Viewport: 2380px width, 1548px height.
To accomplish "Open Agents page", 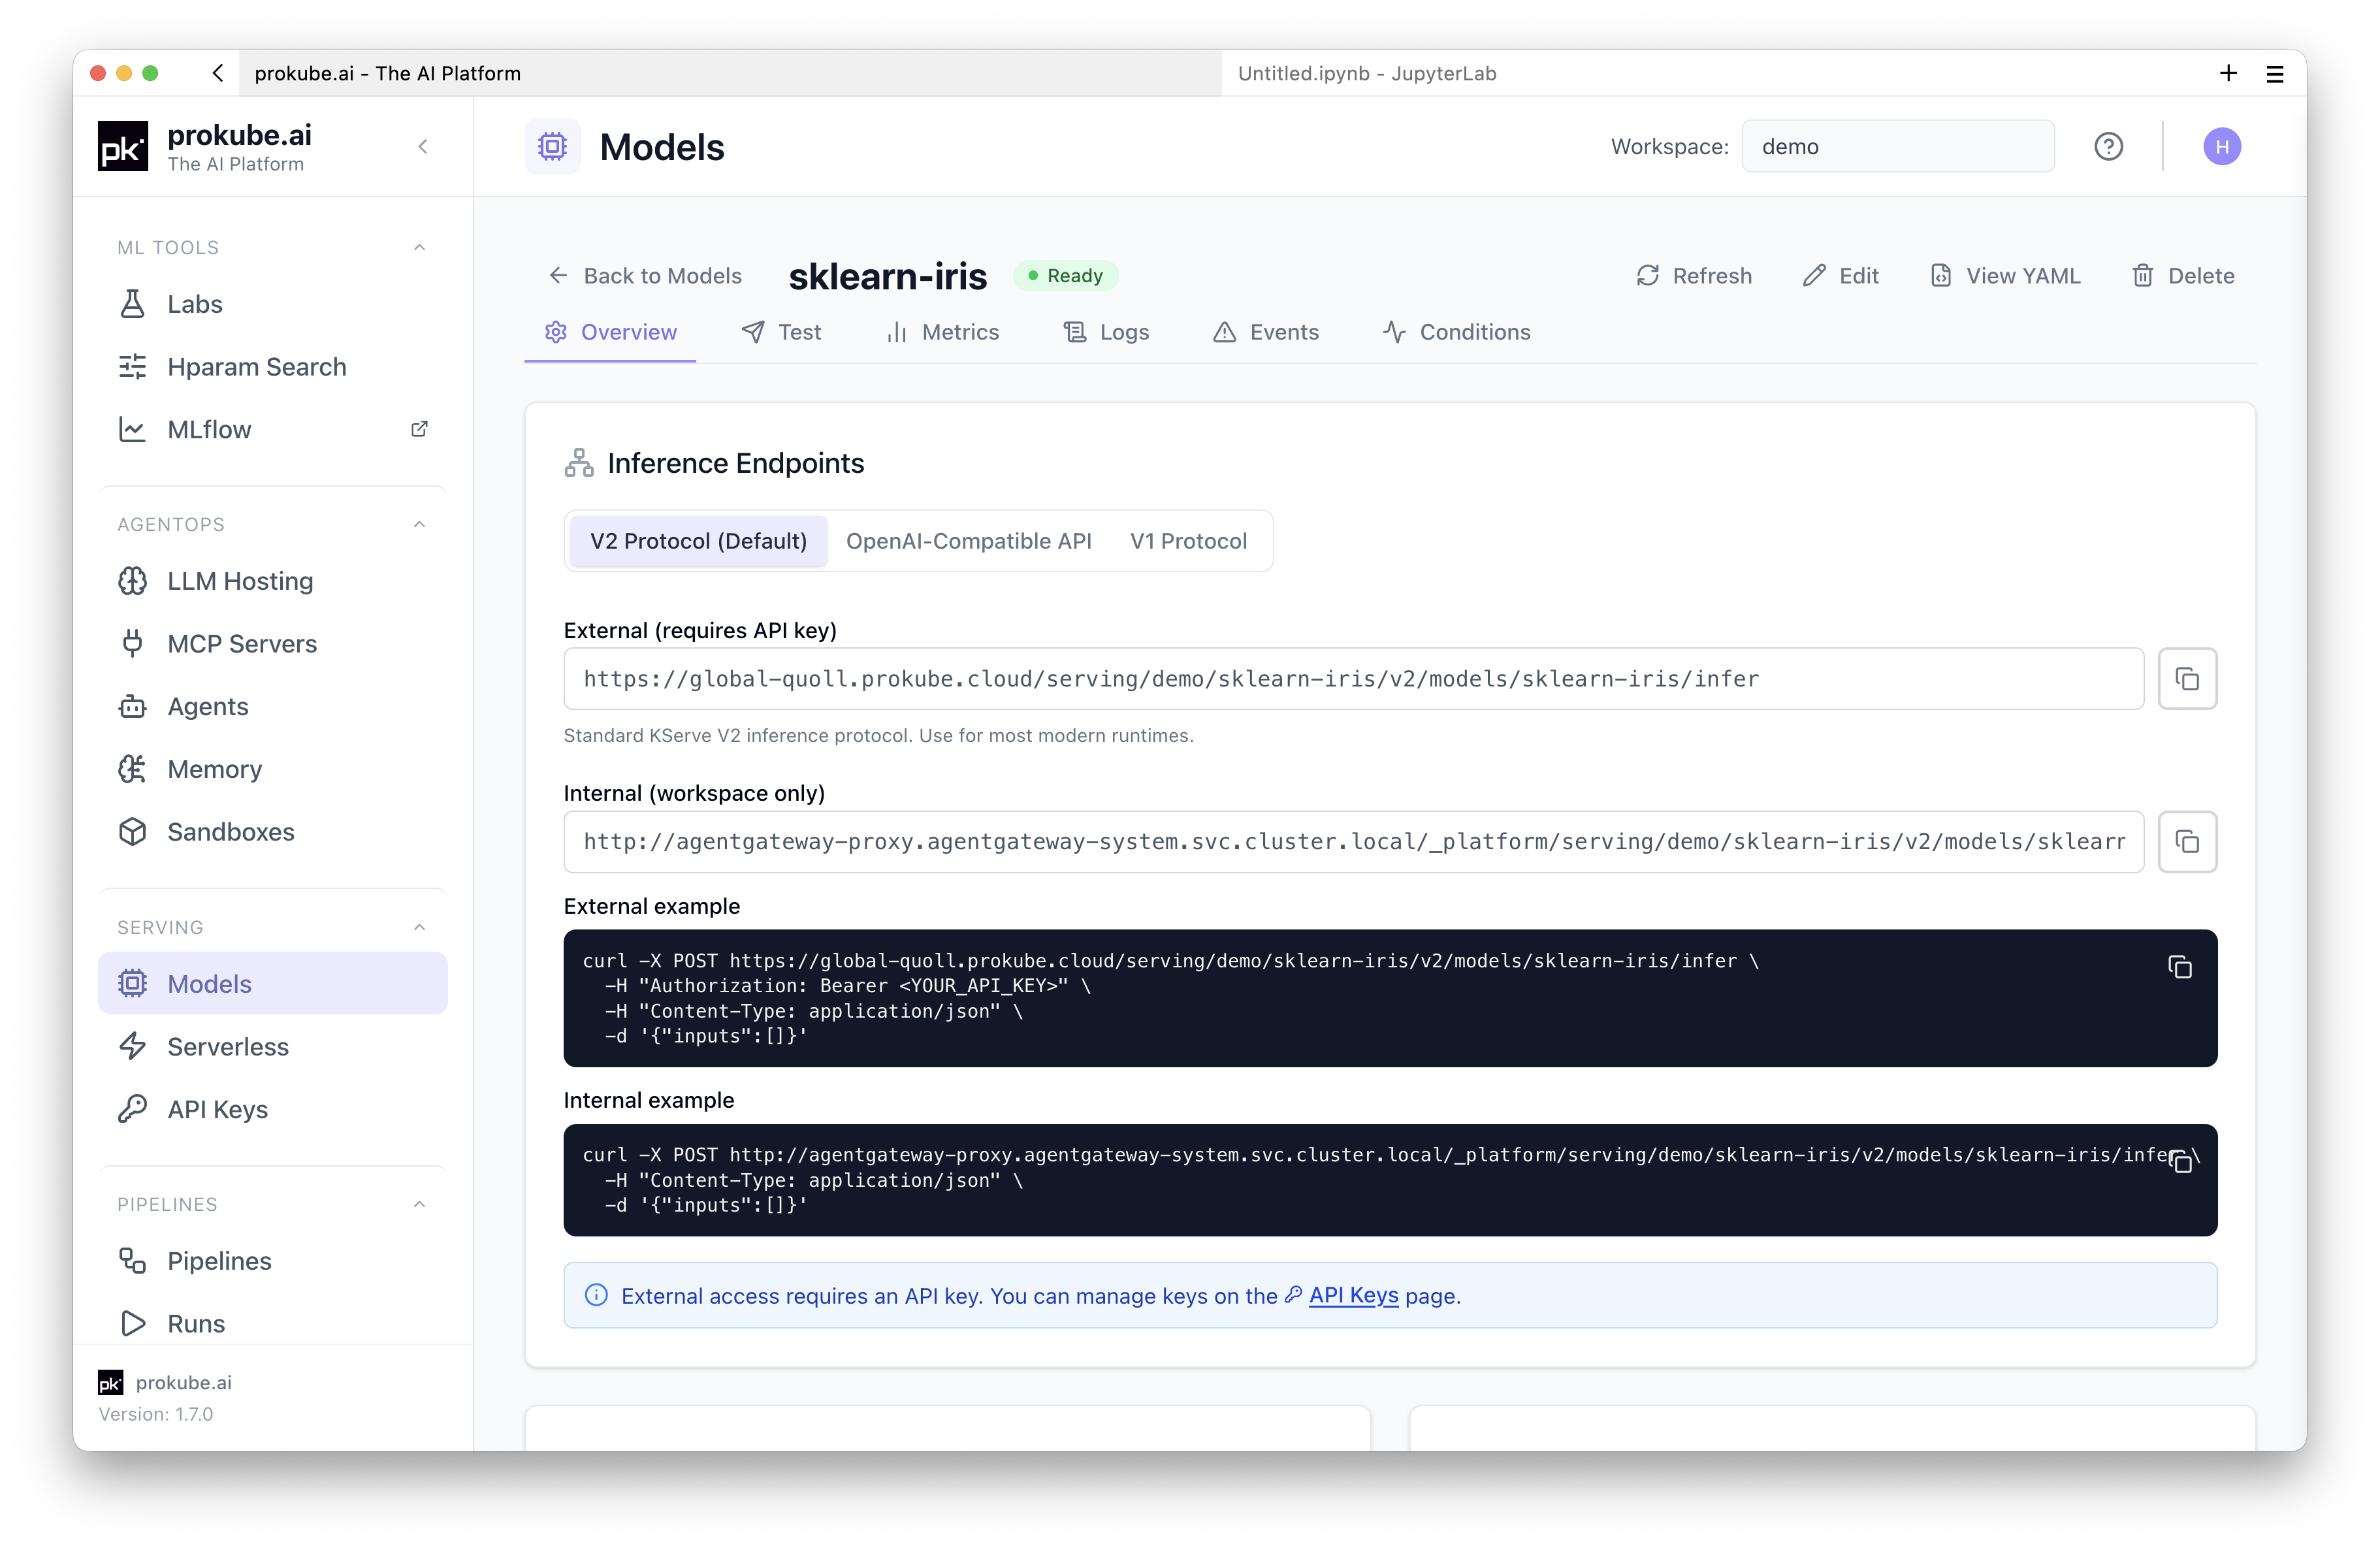I will click(x=272, y=707).
